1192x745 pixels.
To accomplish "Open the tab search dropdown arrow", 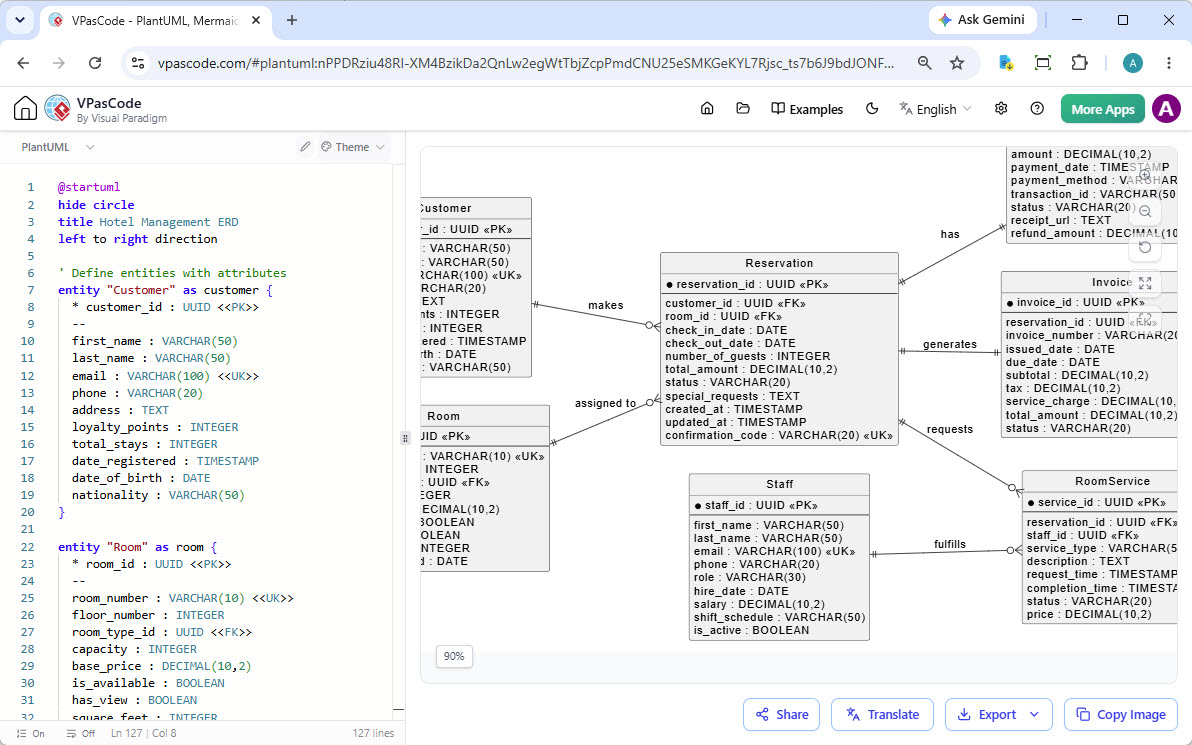I will [x=20, y=21].
